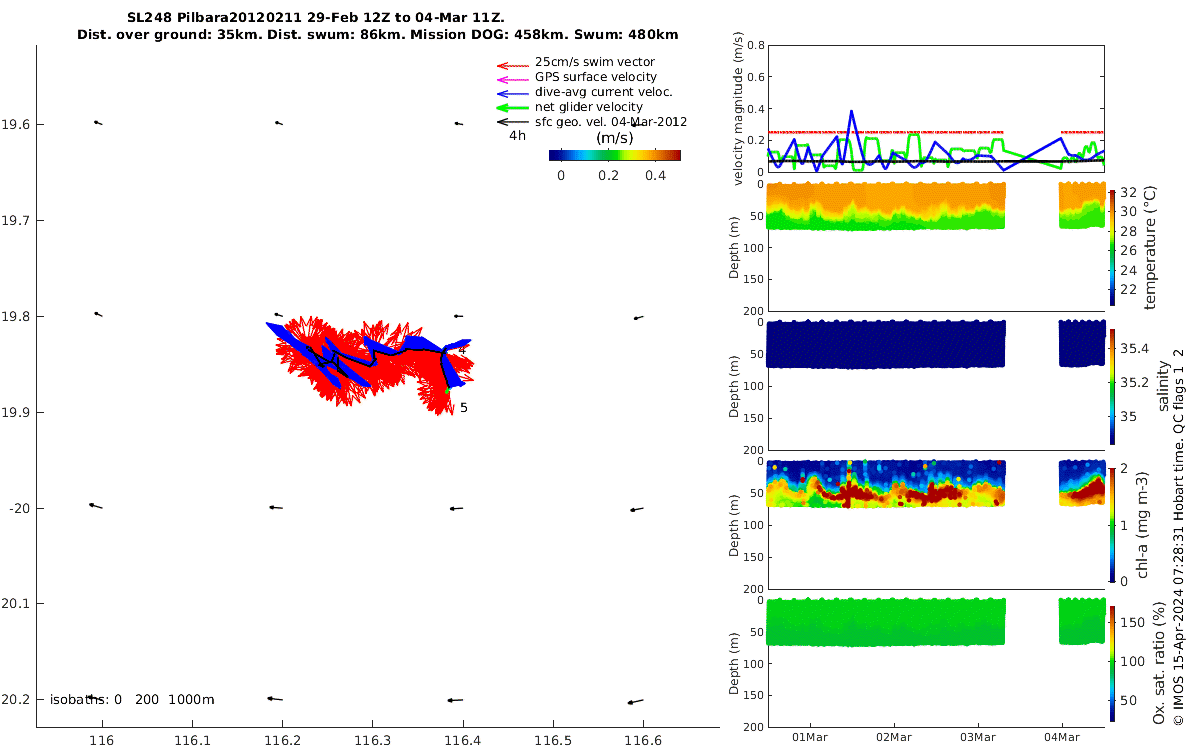Click latitude tick "19.6" on map axis
This screenshot has width=1200, height=750.
tap(16, 124)
